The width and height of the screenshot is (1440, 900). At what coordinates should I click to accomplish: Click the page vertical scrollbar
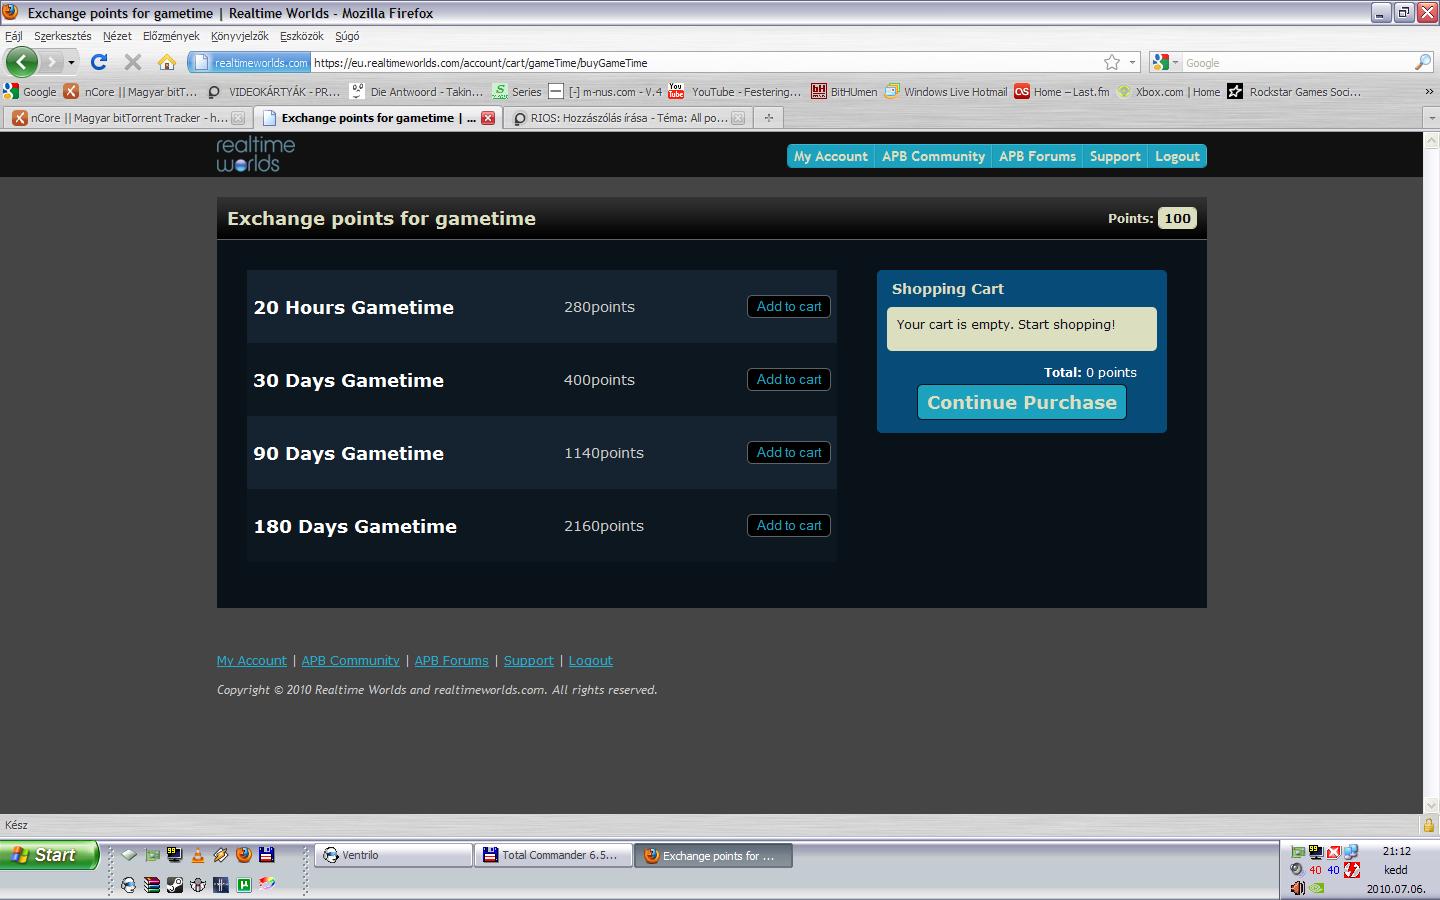(1431, 472)
